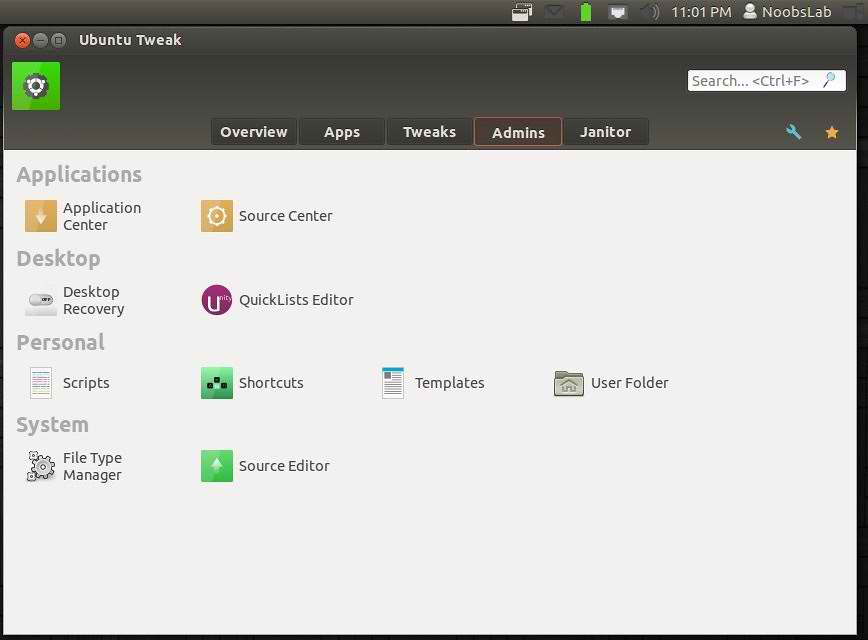Image resolution: width=868 pixels, height=640 pixels.
Task: Open the Source Center icon
Action: 216,216
